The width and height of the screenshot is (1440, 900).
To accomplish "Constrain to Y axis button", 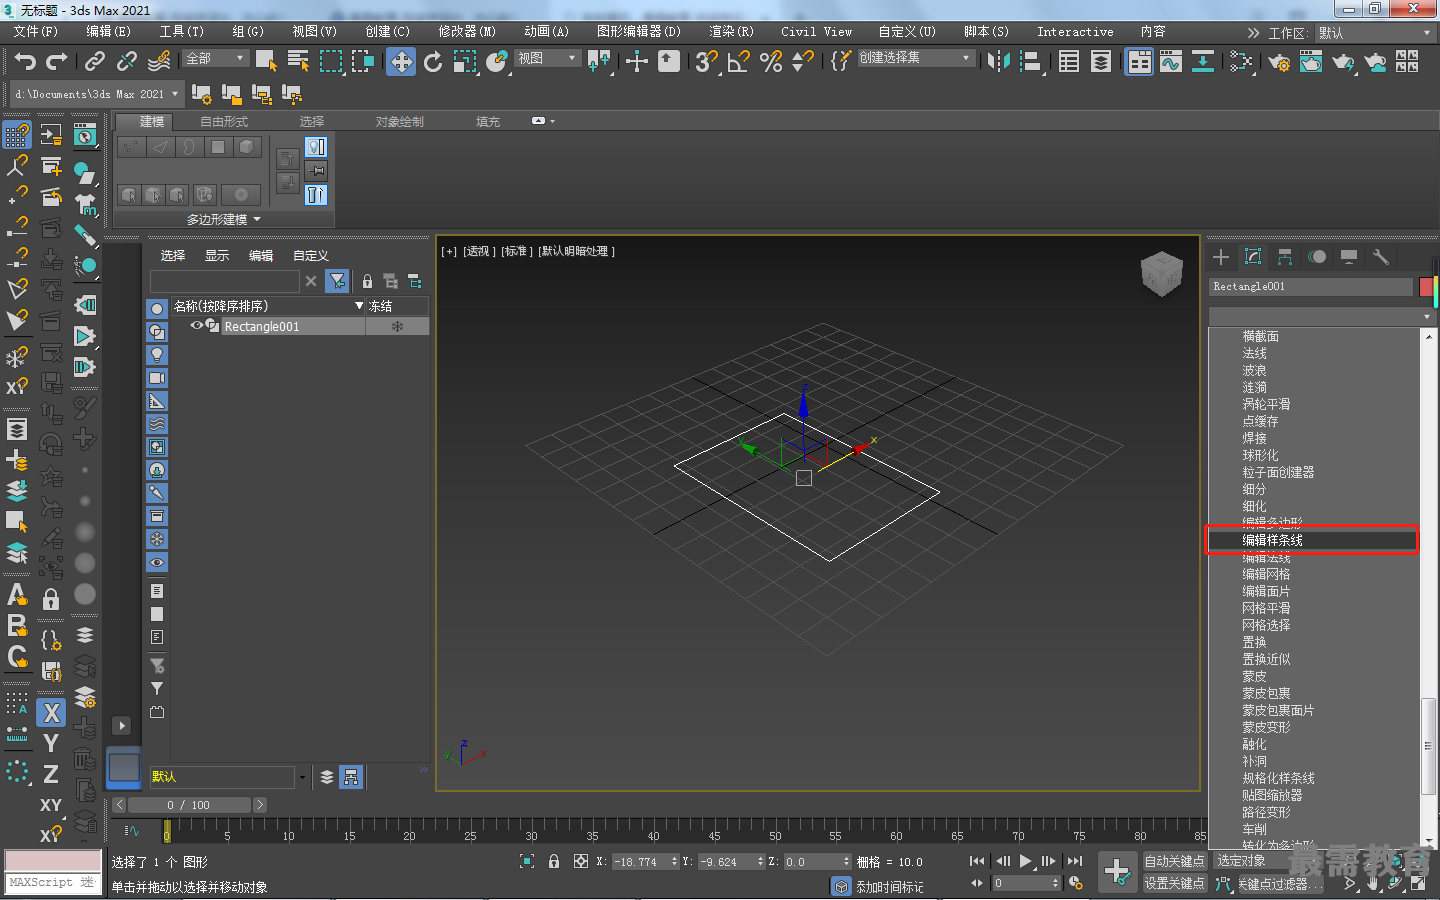I will coord(51,744).
